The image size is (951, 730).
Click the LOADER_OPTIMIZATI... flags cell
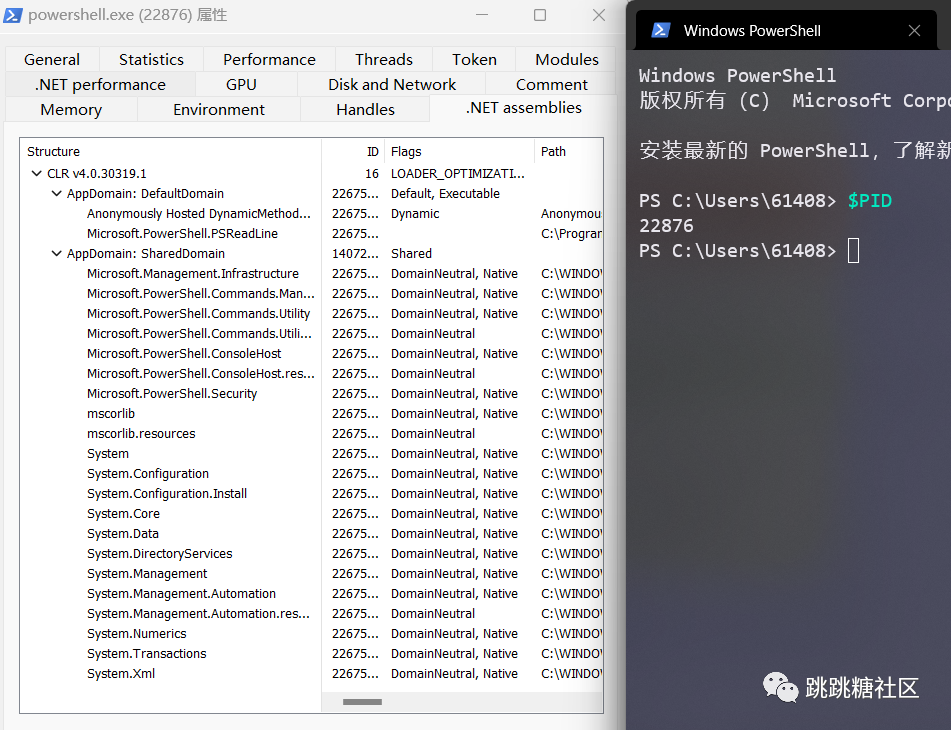coord(458,173)
